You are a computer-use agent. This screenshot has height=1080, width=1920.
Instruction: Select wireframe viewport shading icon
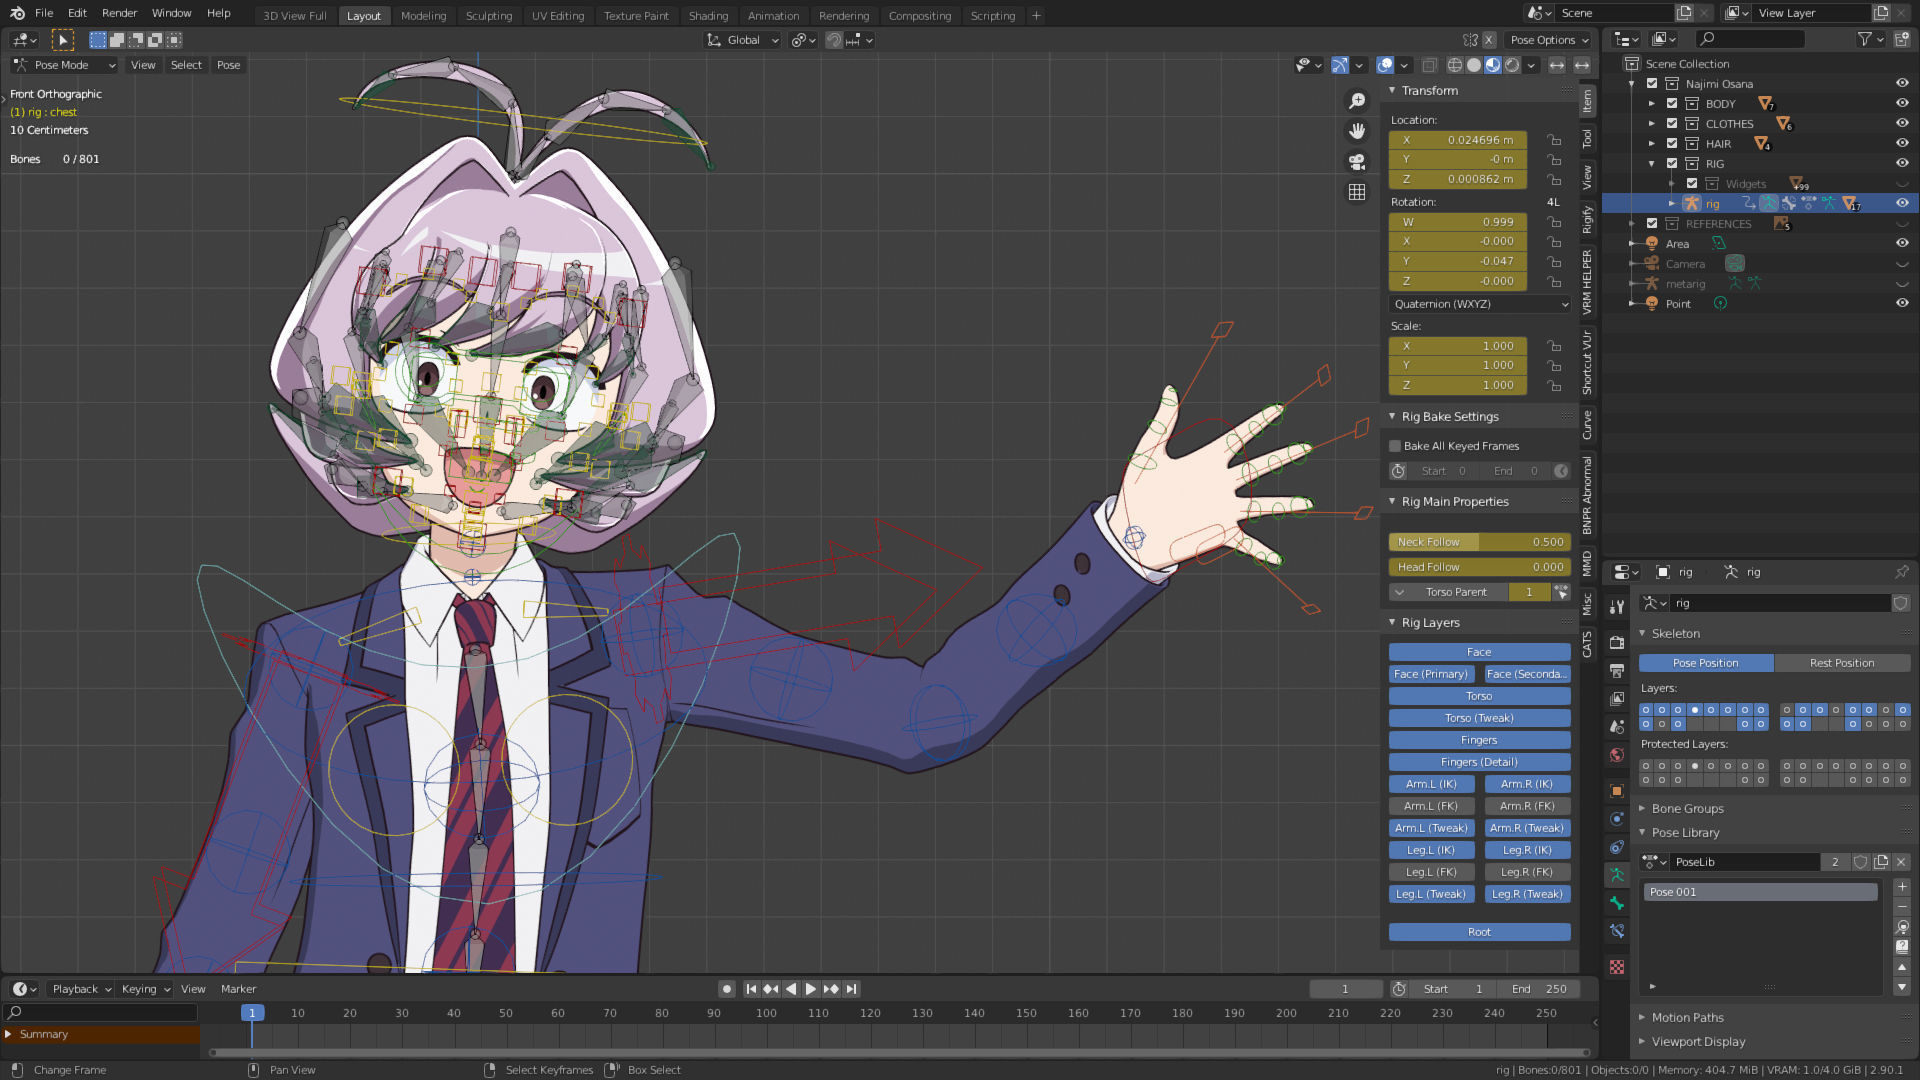1455,65
